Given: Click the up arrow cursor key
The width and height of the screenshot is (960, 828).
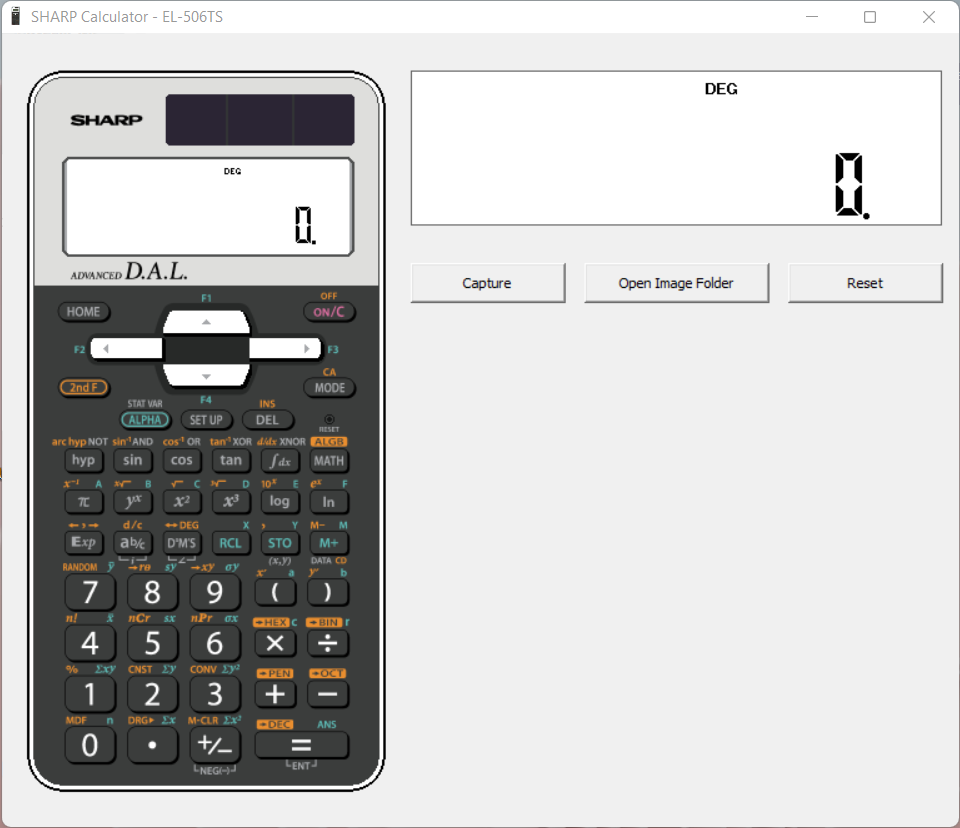Looking at the screenshot, I should pos(206,322).
